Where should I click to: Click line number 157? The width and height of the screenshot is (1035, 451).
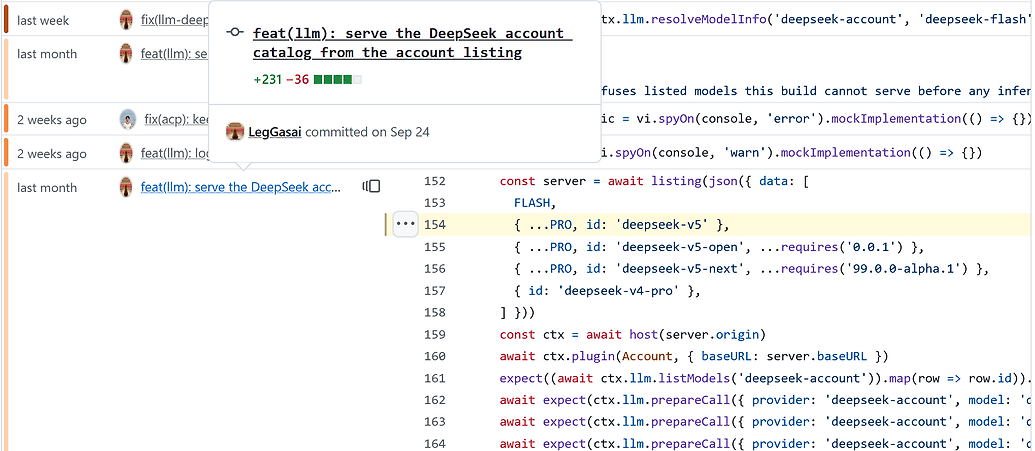tap(435, 291)
